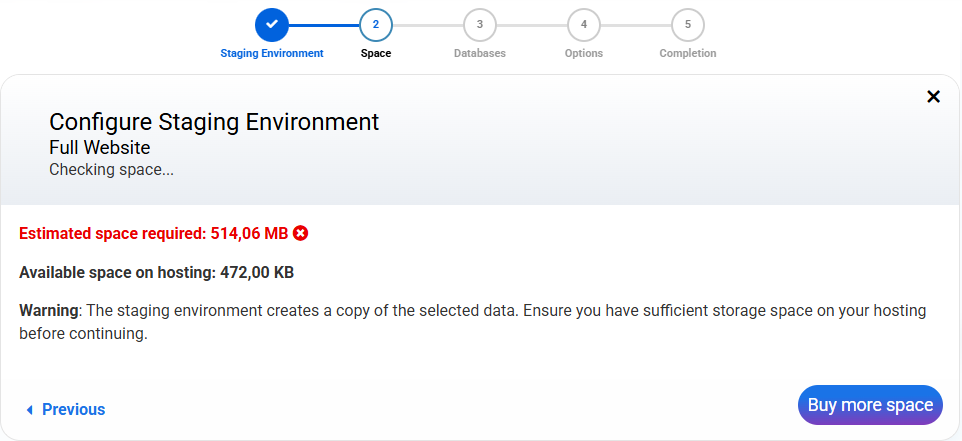Click the red error icon beside 514,06 MB
Screen dimensions: 962x441
[300, 233]
